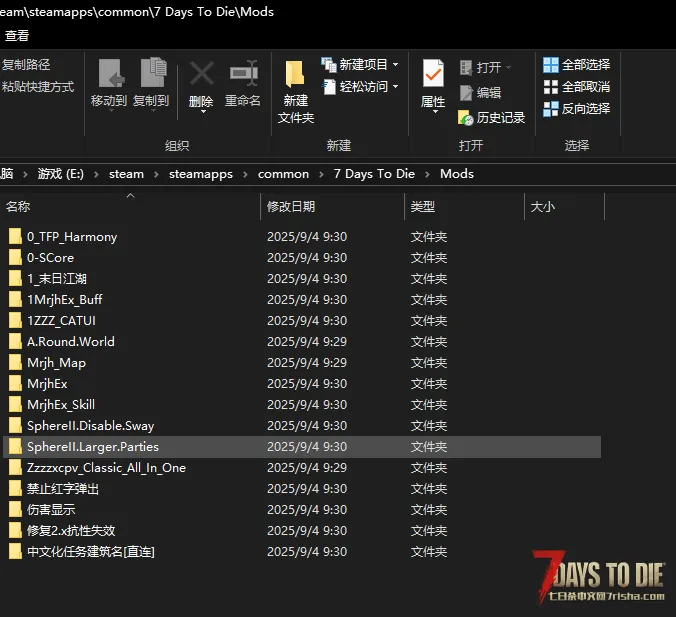The width and height of the screenshot is (676, 617).
Task: Select the 1_末日江湖 folder icon
Action: (x=15, y=279)
